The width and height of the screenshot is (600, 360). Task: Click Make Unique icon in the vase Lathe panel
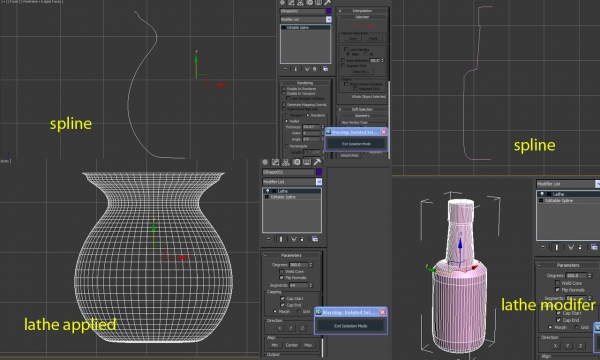[293, 239]
